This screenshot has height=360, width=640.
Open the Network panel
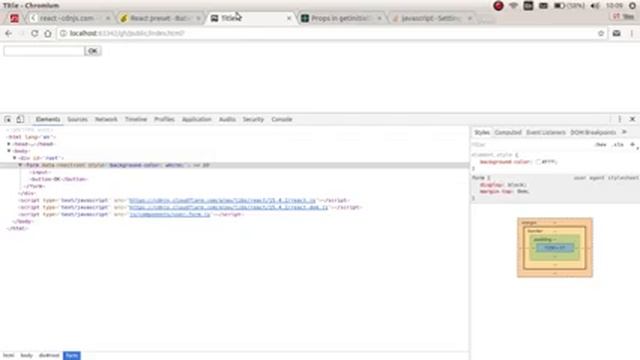coord(106,119)
